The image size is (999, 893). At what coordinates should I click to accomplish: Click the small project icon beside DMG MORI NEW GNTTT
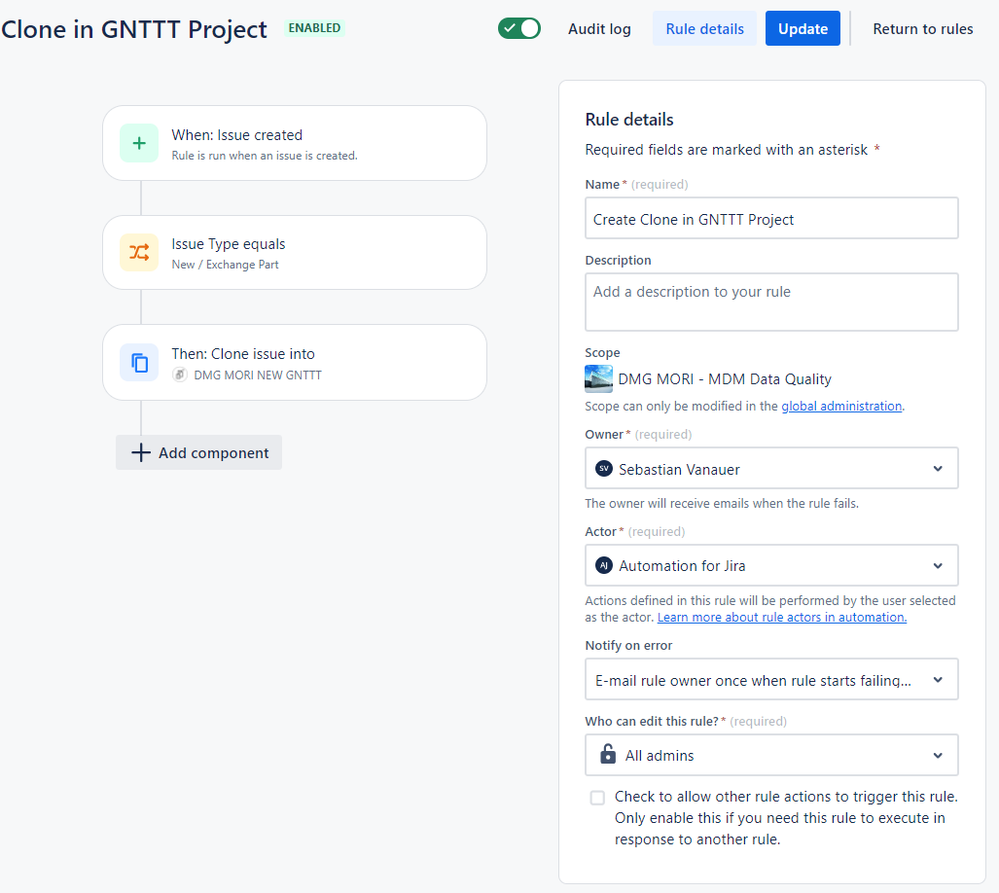coord(180,375)
